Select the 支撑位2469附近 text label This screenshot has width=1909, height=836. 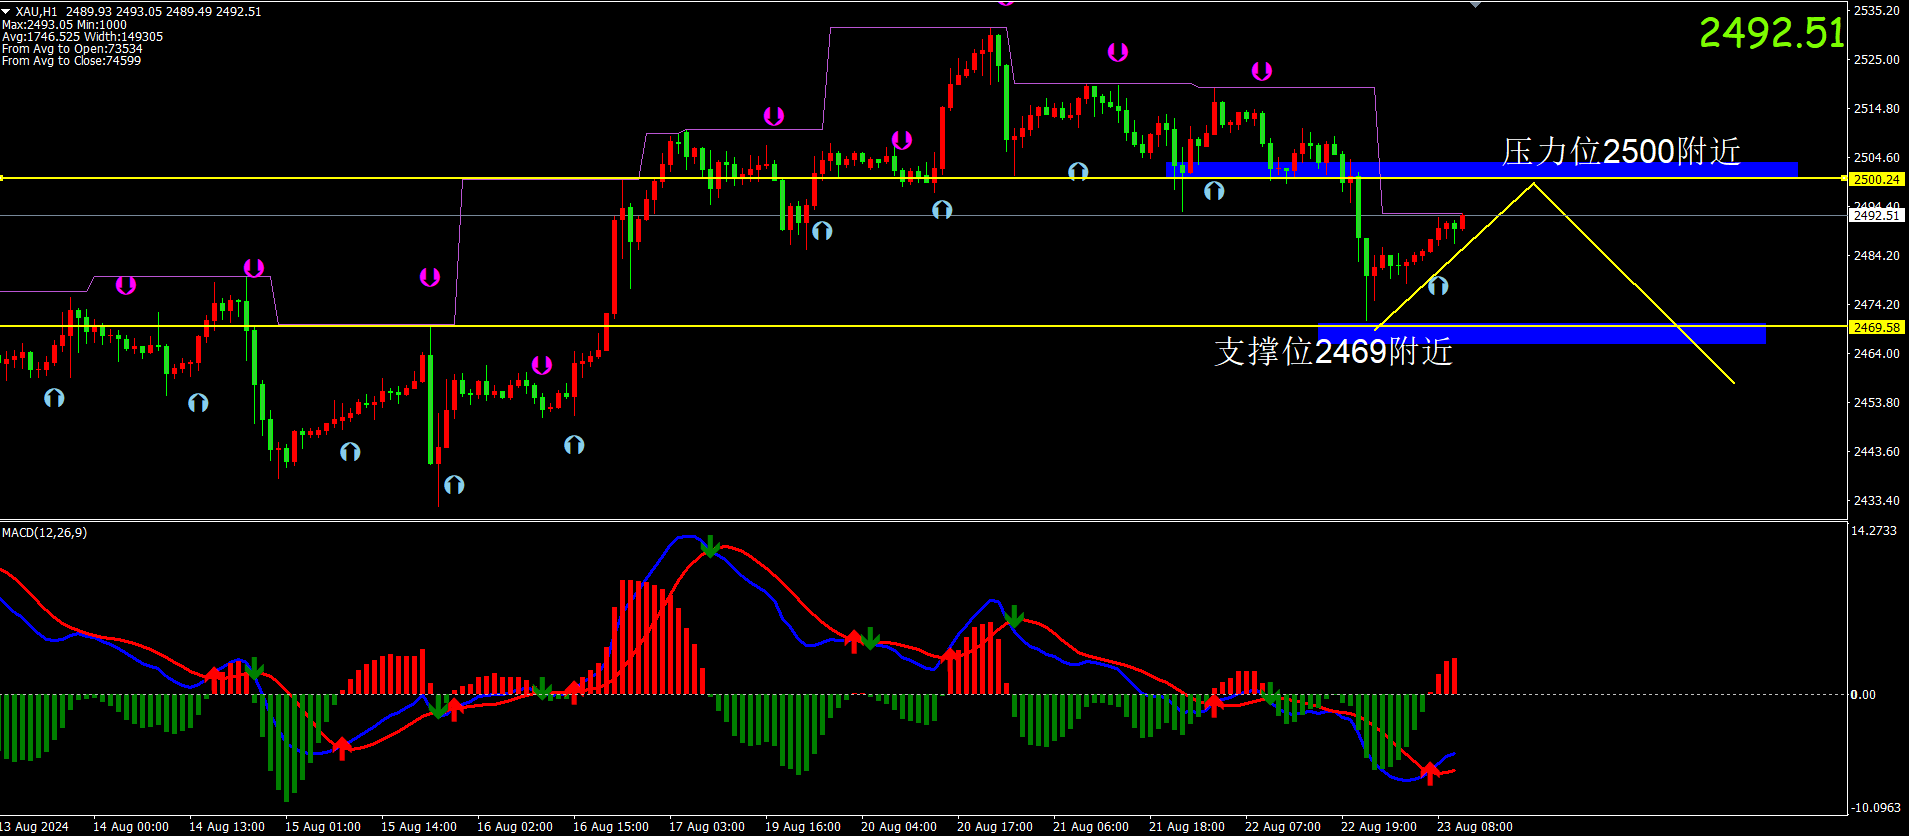pyautogui.click(x=1333, y=352)
